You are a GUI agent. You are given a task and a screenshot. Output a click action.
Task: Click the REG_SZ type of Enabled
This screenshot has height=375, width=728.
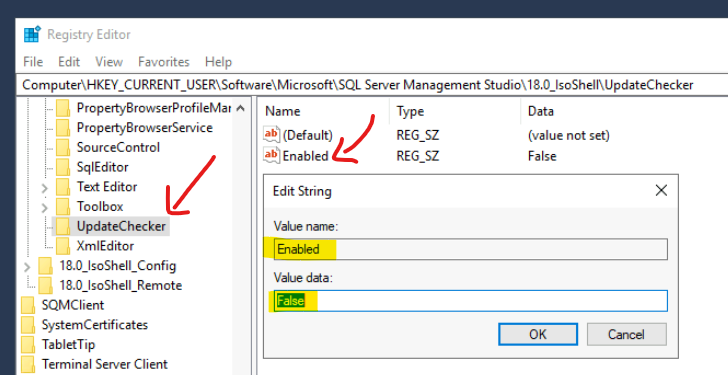click(x=417, y=156)
